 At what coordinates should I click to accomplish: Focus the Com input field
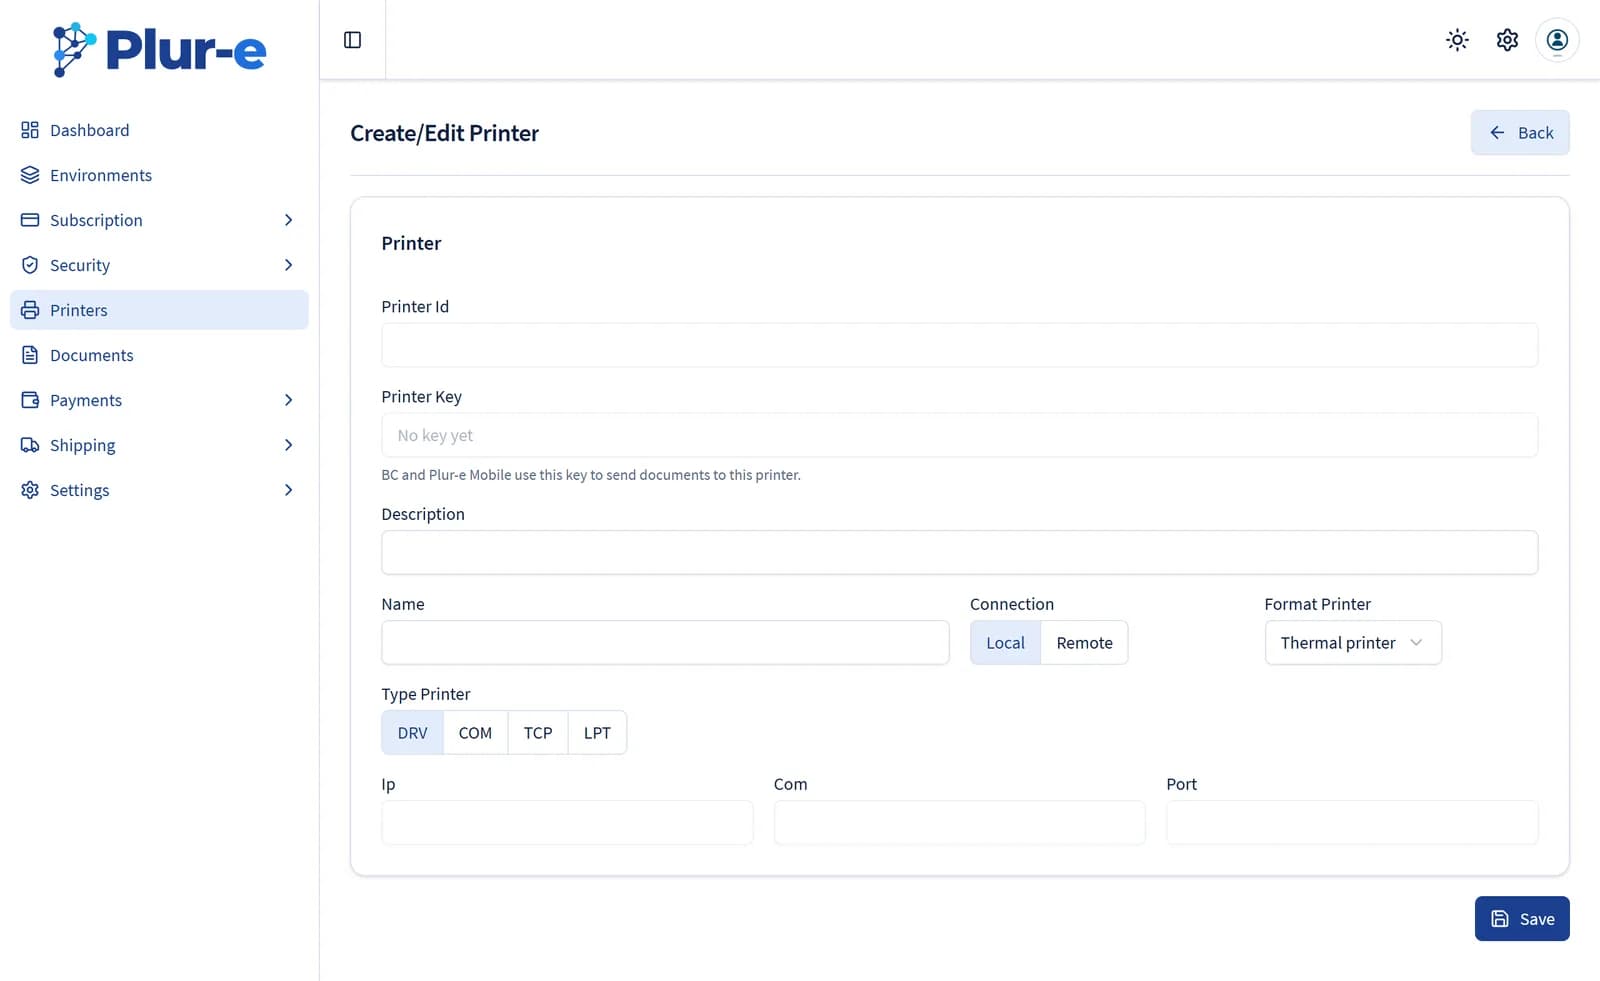pyautogui.click(x=959, y=823)
